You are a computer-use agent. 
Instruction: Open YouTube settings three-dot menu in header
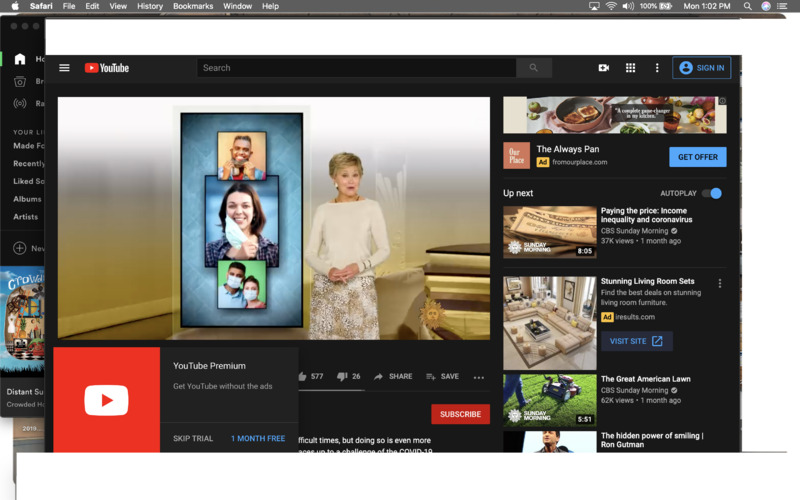coord(657,68)
